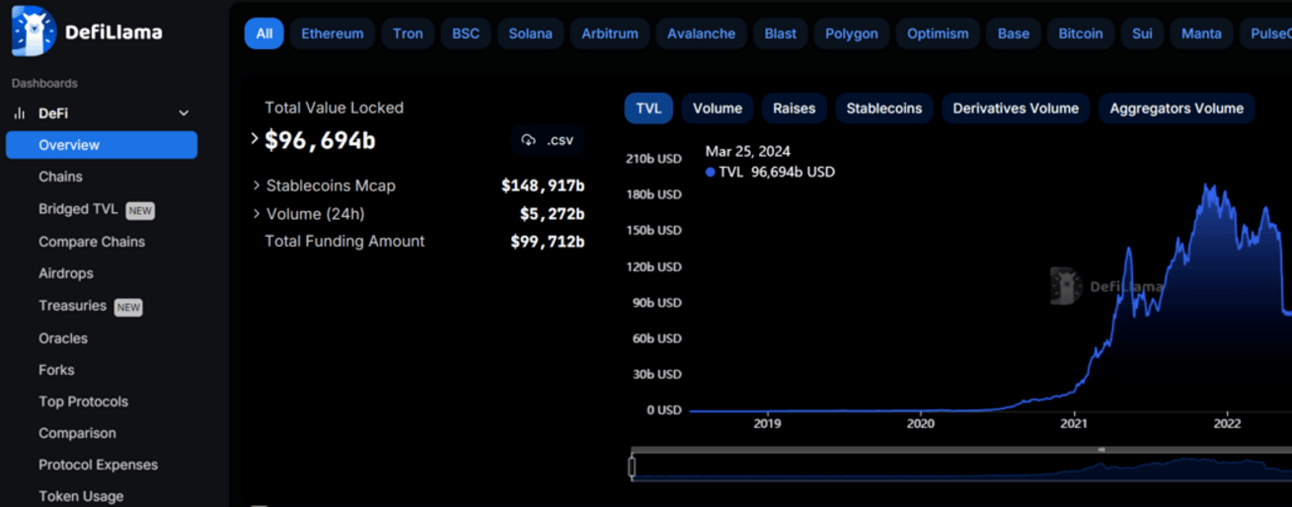Filter by BSC chain

[465, 33]
